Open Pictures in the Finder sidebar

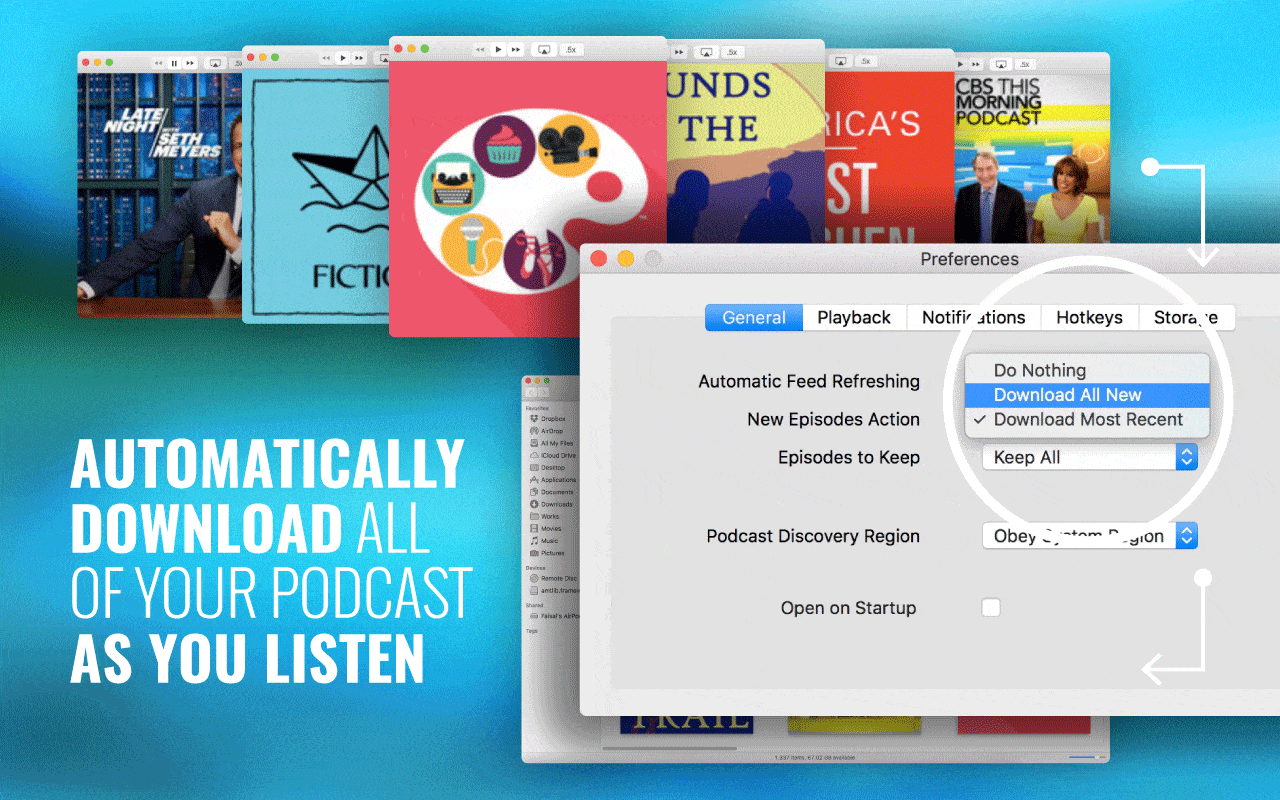pyautogui.click(x=545, y=553)
